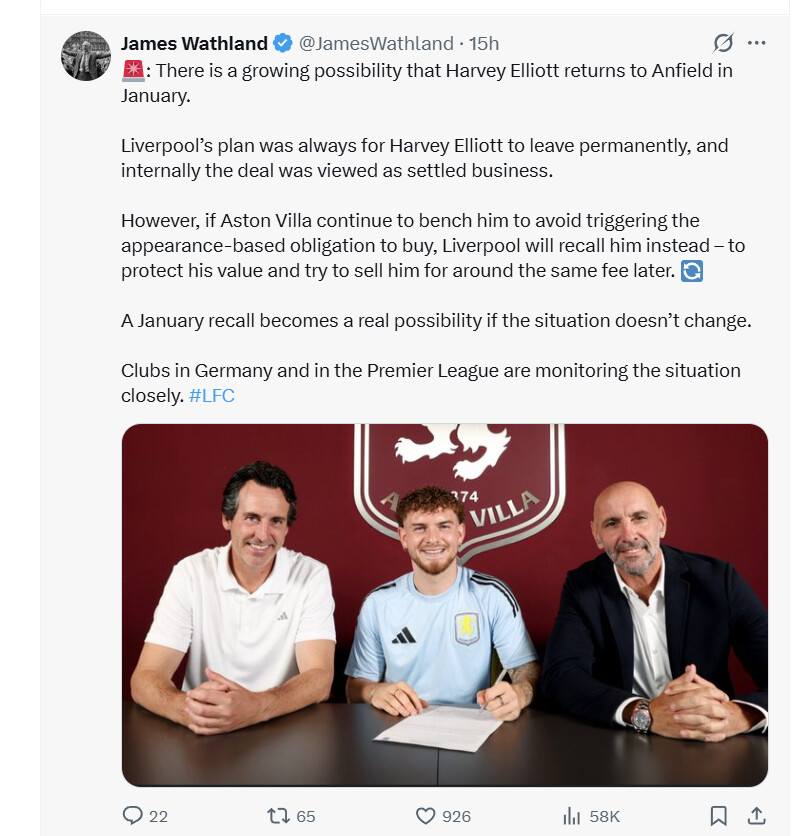Open James Wathland's profile avatar
Viewport: 796px width, 836px height.
pos(86,56)
